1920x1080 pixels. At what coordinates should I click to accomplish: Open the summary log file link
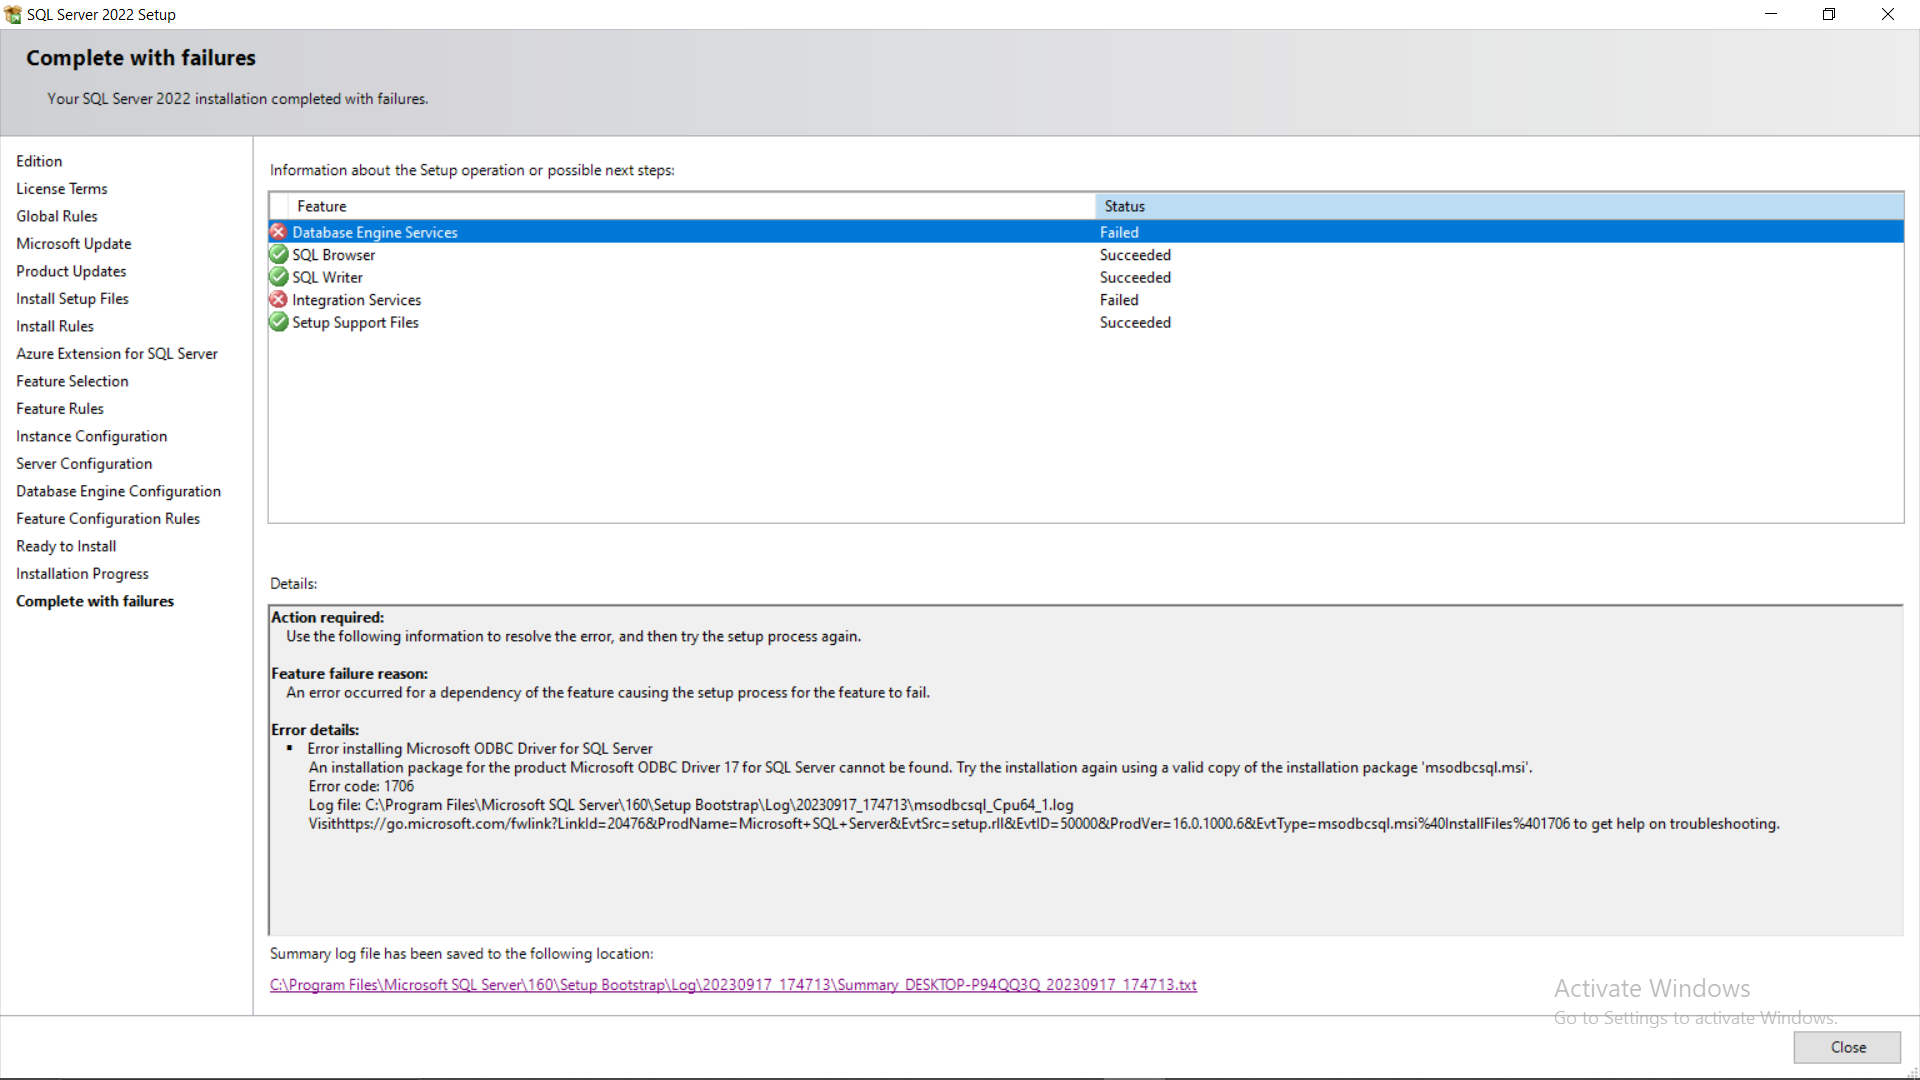point(733,985)
